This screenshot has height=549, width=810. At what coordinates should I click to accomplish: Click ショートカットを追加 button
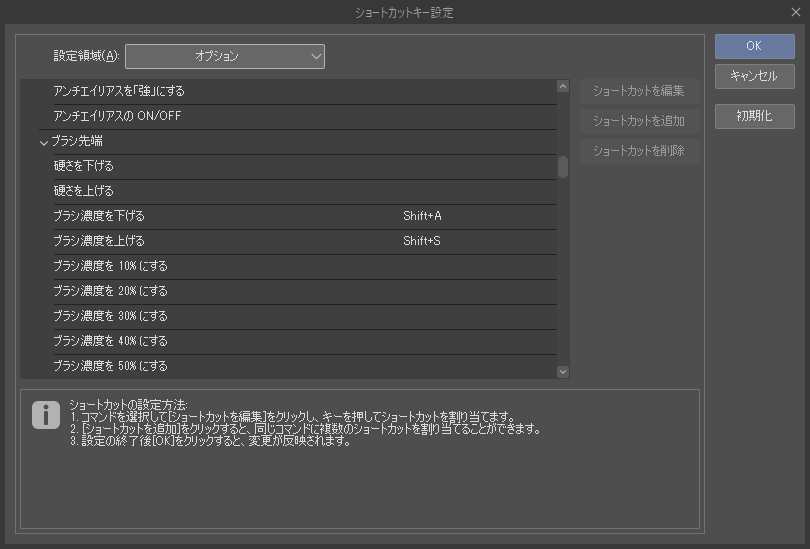pyautogui.click(x=639, y=121)
